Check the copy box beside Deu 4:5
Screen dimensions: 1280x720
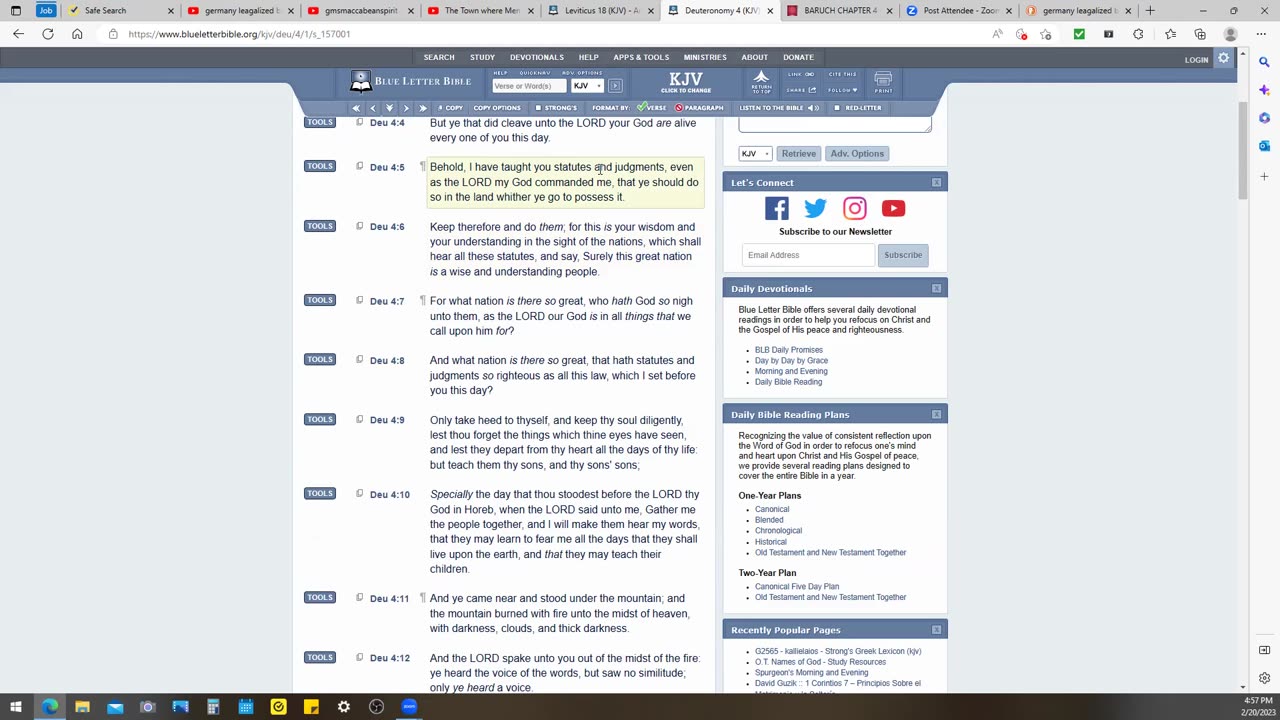point(359,167)
